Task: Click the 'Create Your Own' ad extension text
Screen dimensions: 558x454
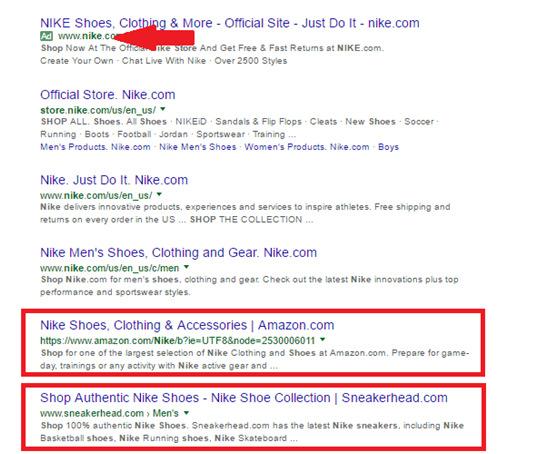Action: pos(77,61)
